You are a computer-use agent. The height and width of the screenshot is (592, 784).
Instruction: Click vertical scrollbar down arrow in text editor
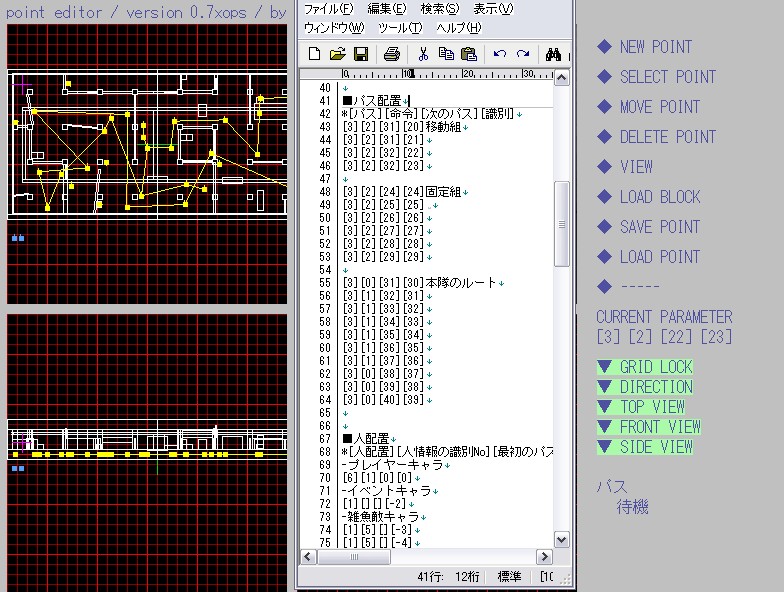(x=562, y=540)
